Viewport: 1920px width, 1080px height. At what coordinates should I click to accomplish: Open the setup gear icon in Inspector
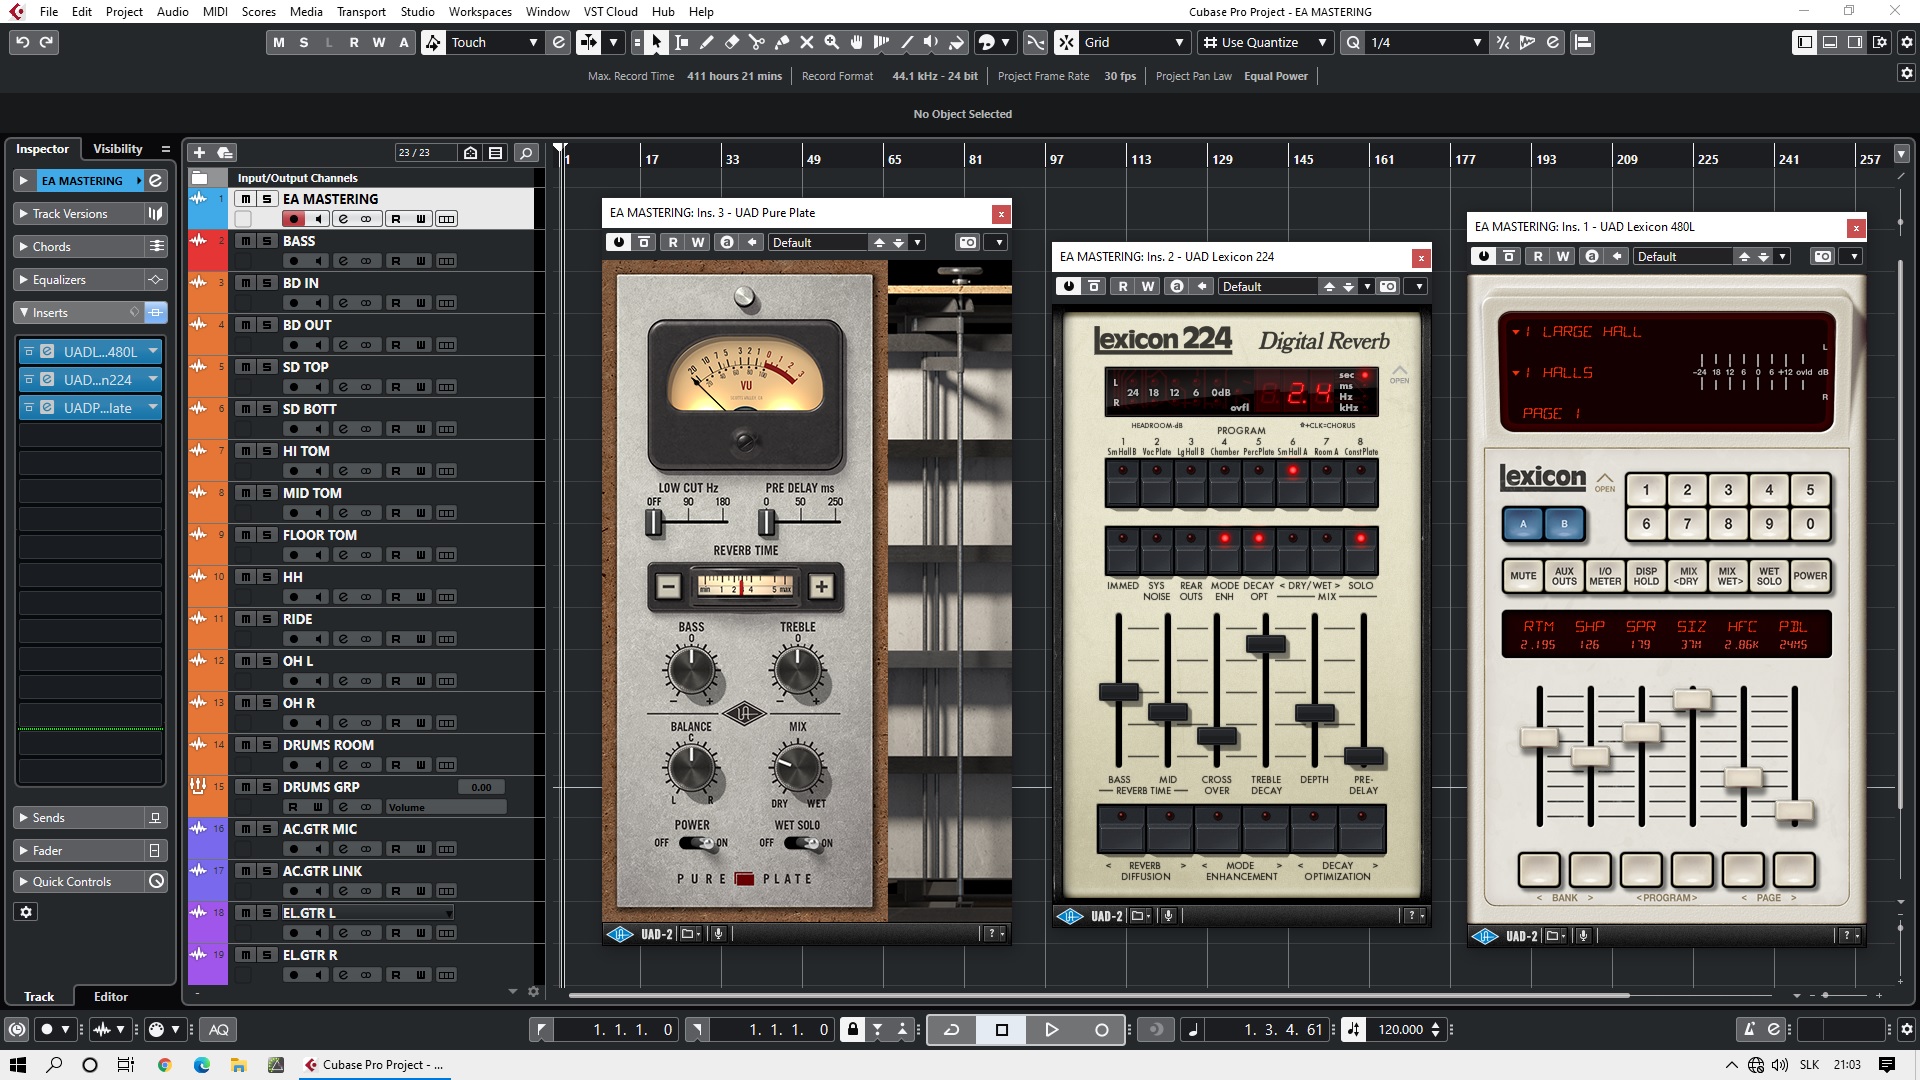coord(26,912)
